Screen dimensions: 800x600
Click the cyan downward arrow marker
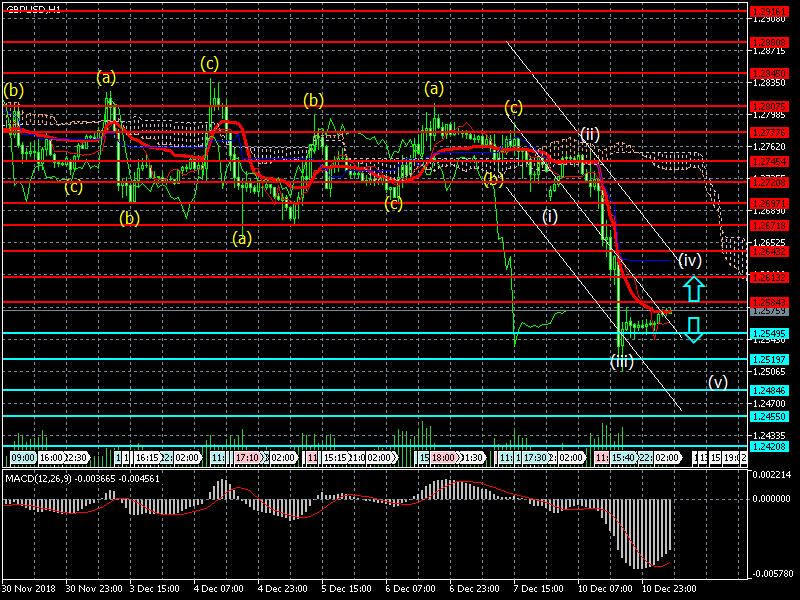coord(694,329)
